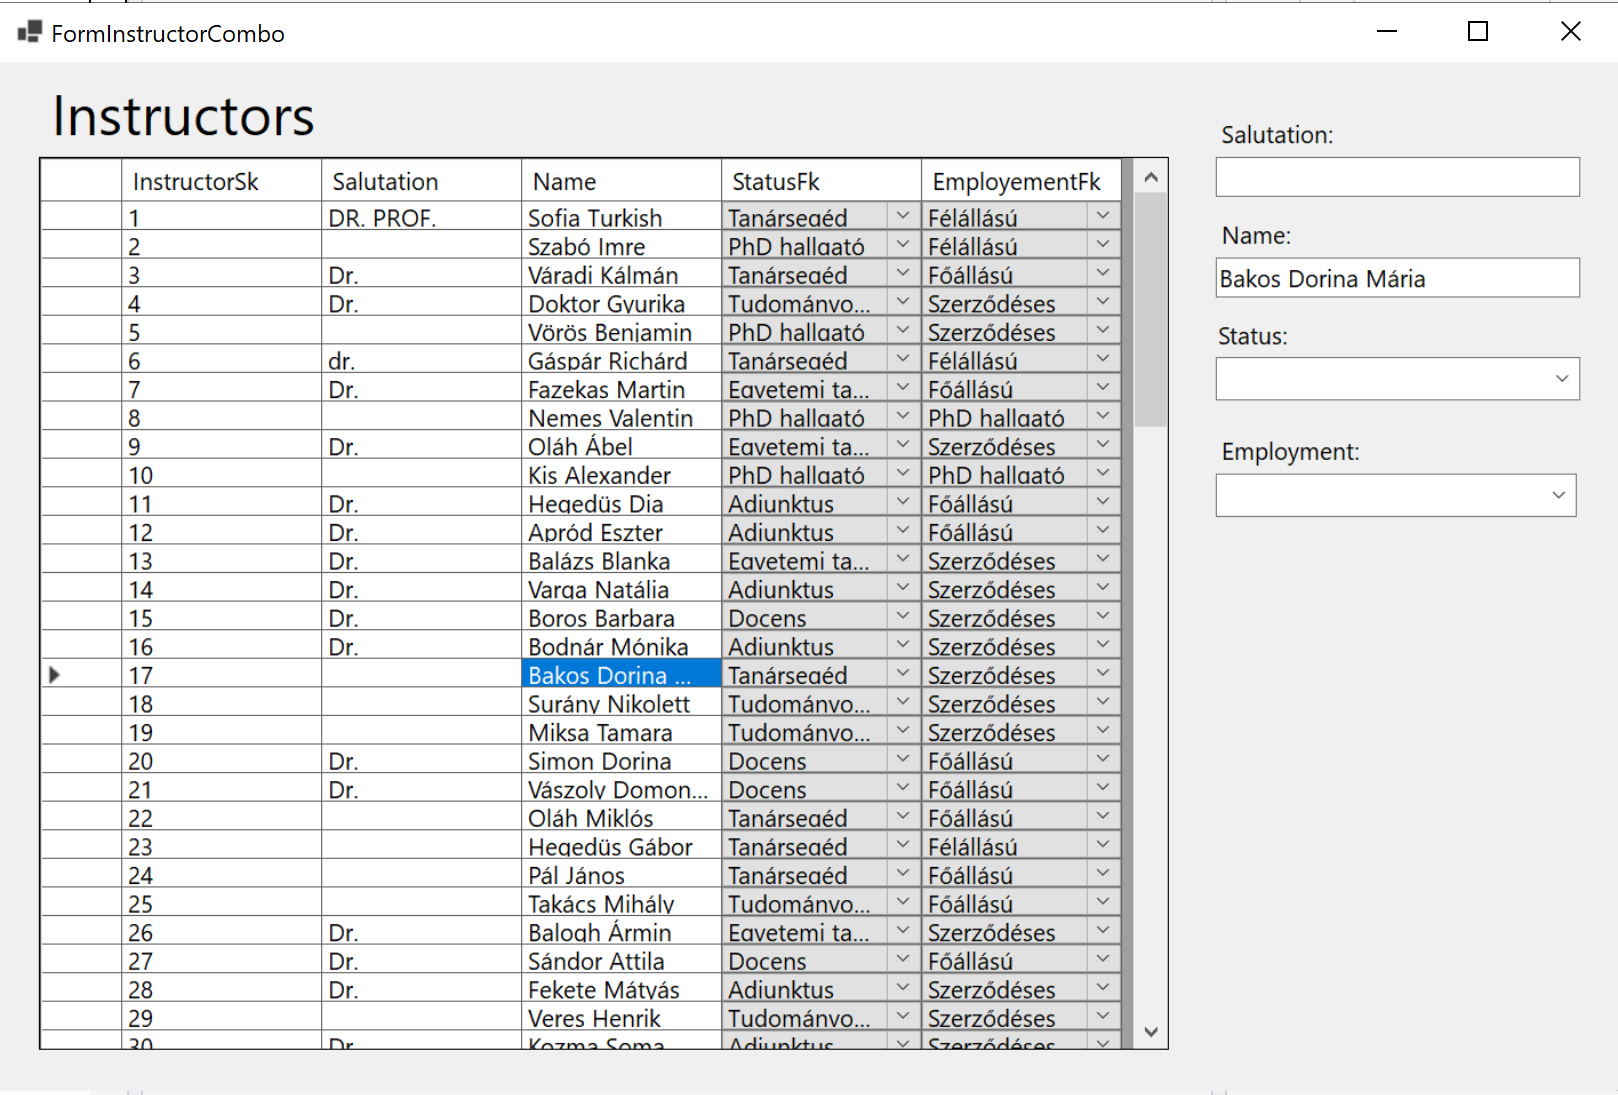The height and width of the screenshot is (1095, 1618).
Task: Sort by the InstructorSk column header
Action: (221, 181)
